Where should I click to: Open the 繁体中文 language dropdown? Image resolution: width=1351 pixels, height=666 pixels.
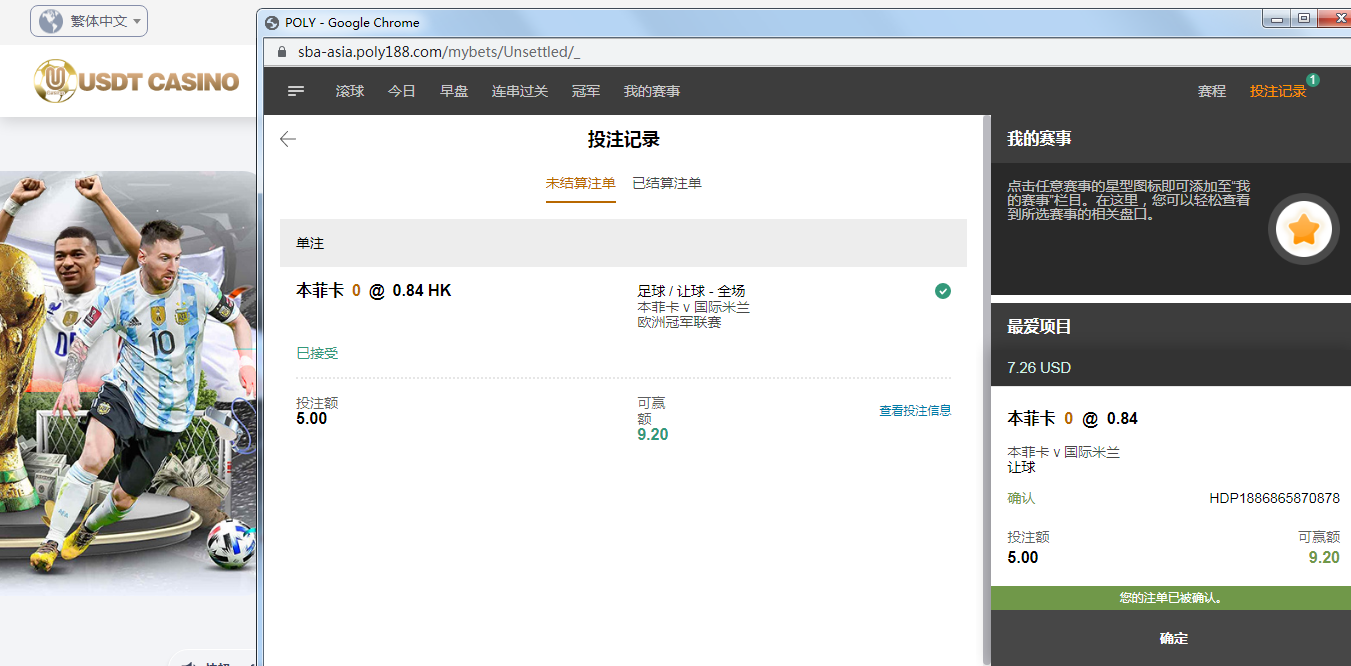pyautogui.click(x=89, y=21)
